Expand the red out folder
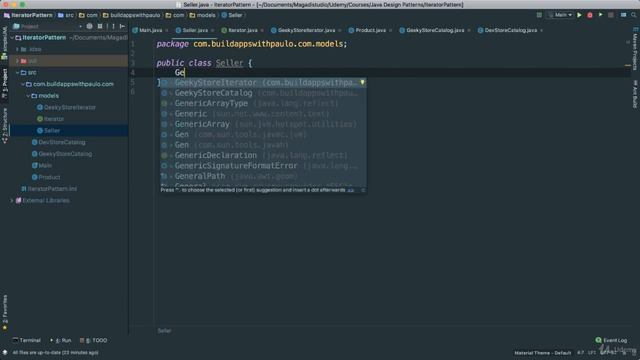The height and width of the screenshot is (360, 640). [x=17, y=61]
